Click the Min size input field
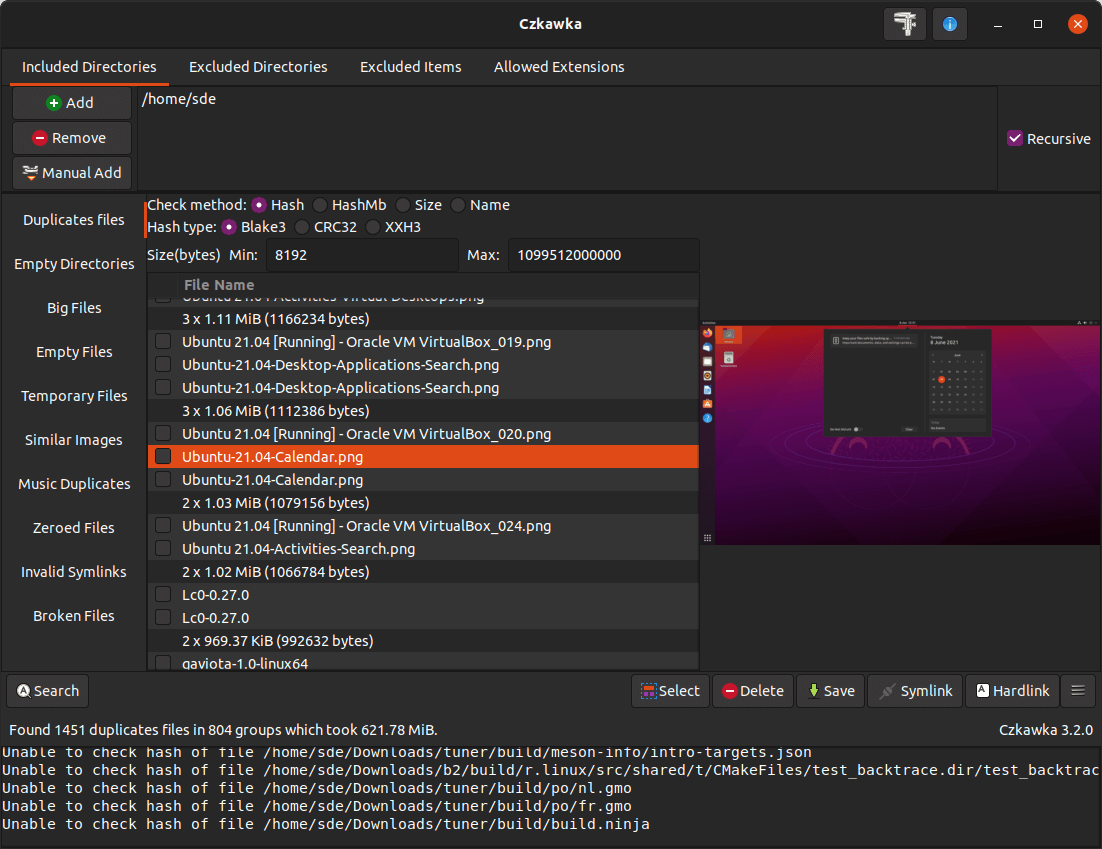This screenshot has height=849, width=1102. click(362, 255)
